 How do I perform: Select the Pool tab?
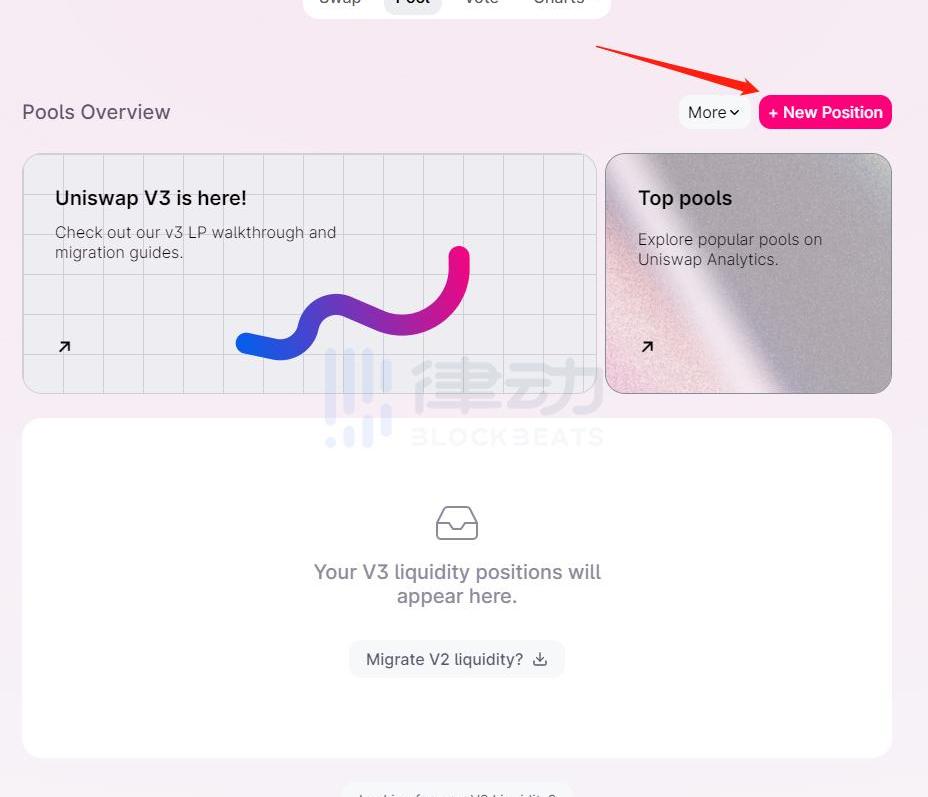413,2
